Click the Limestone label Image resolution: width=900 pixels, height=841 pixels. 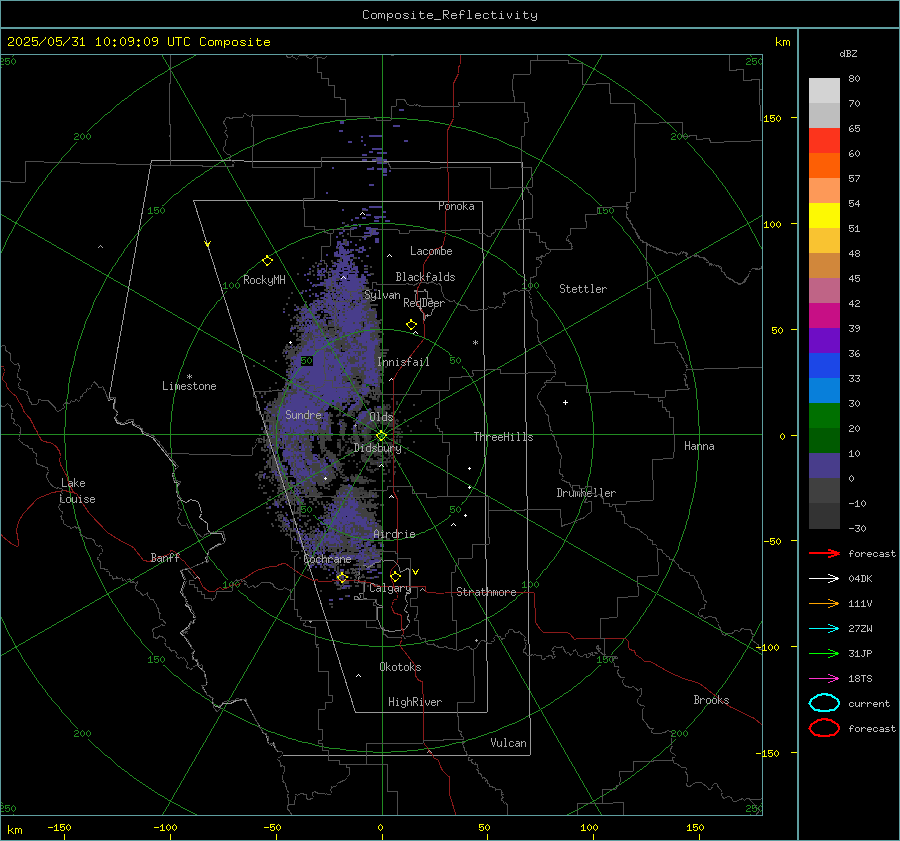coord(189,386)
